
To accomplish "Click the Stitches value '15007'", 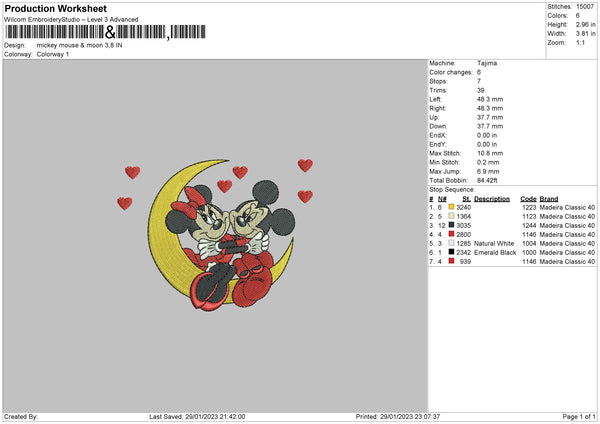I will click(585, 7).
